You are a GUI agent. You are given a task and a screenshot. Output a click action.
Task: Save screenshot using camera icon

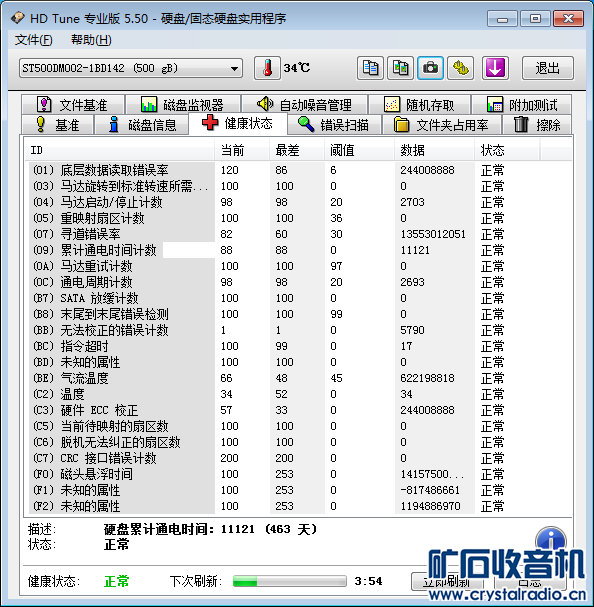click(430, 68)
